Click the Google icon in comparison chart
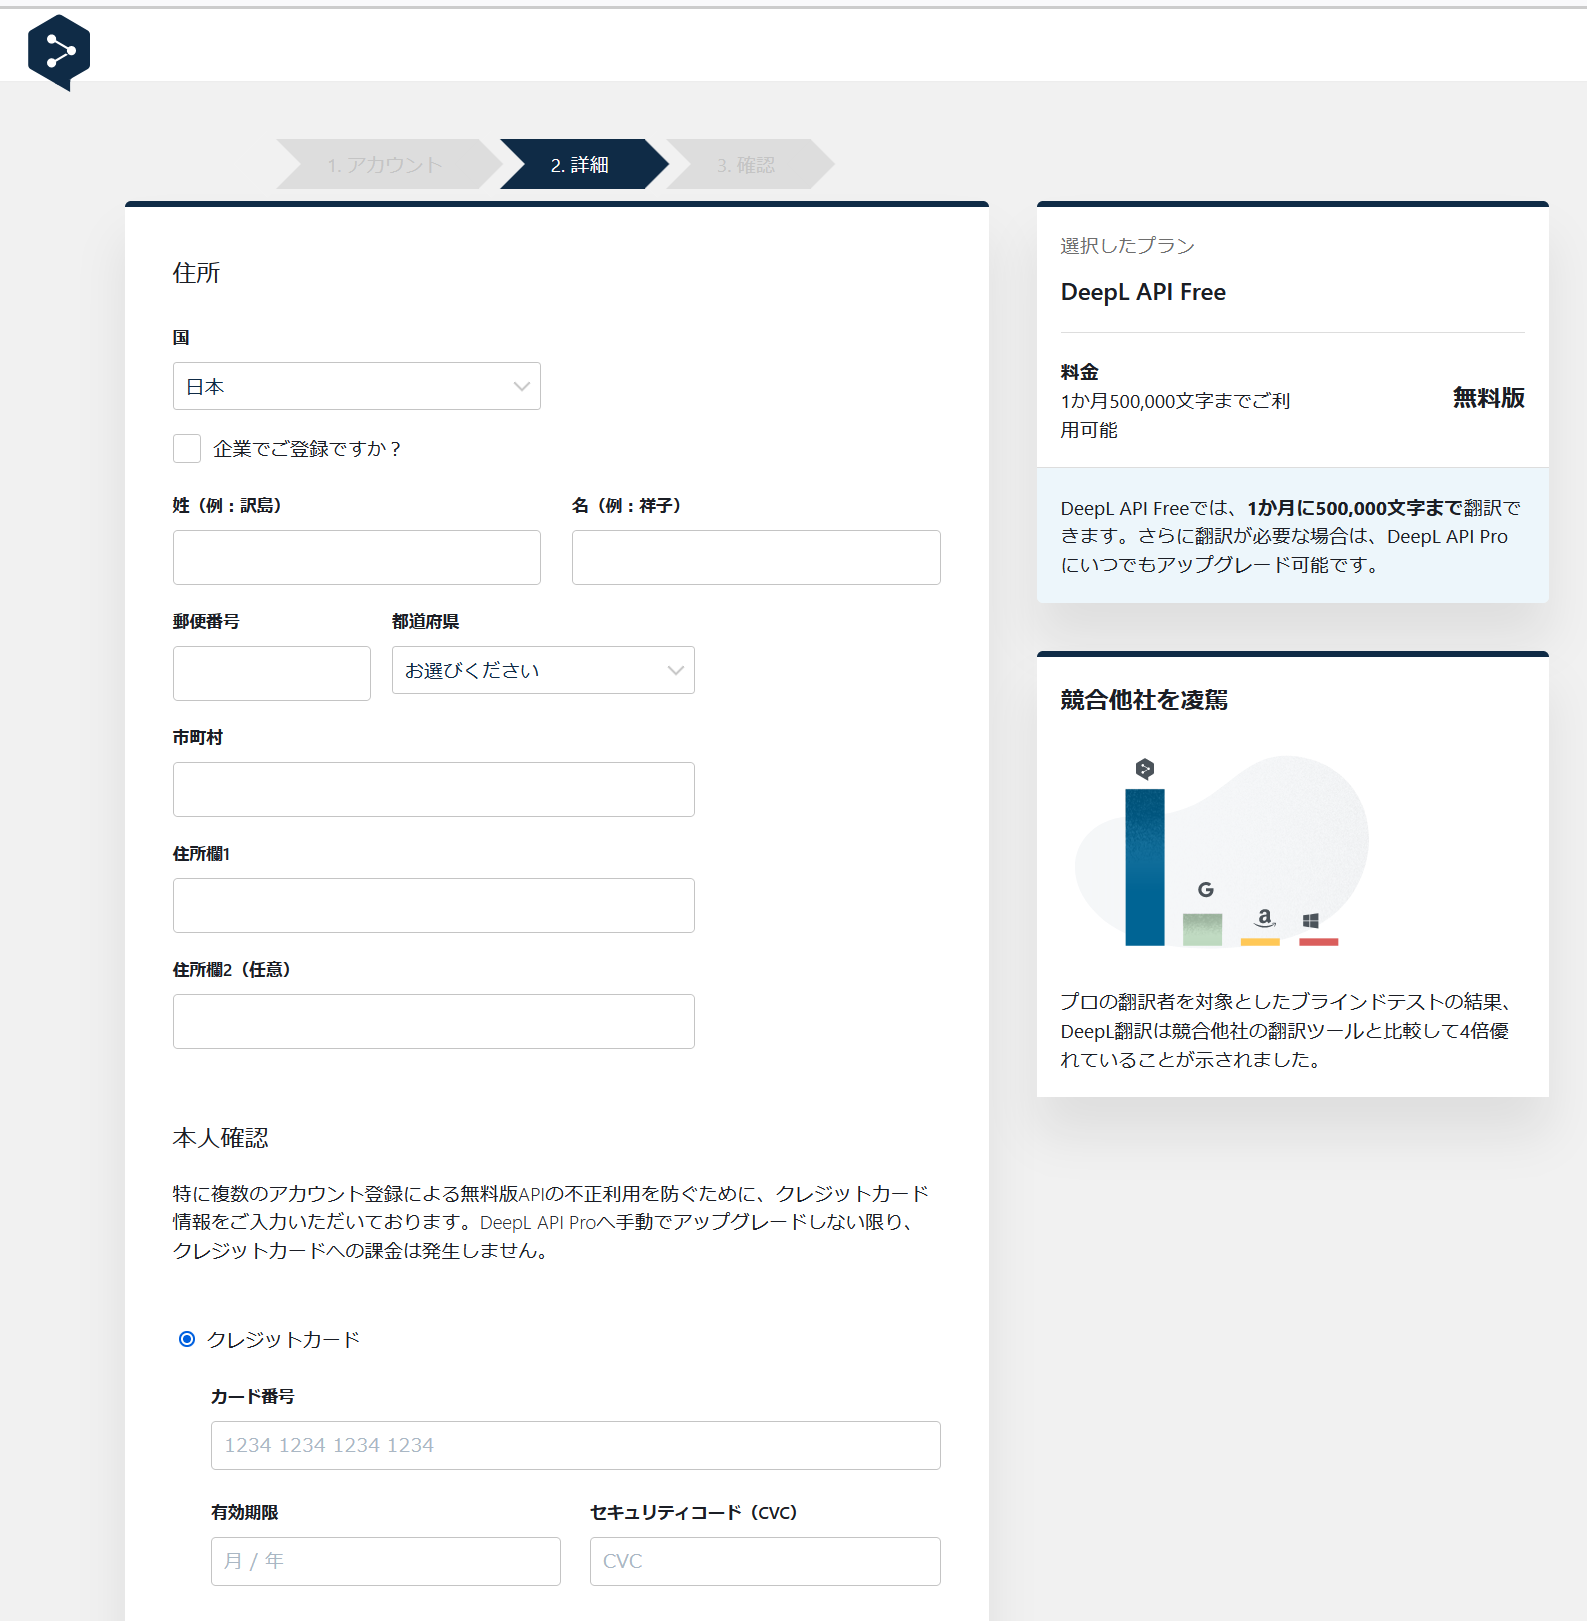This screenshot has height=1621, width=1587. click(x=1206, y=889)
